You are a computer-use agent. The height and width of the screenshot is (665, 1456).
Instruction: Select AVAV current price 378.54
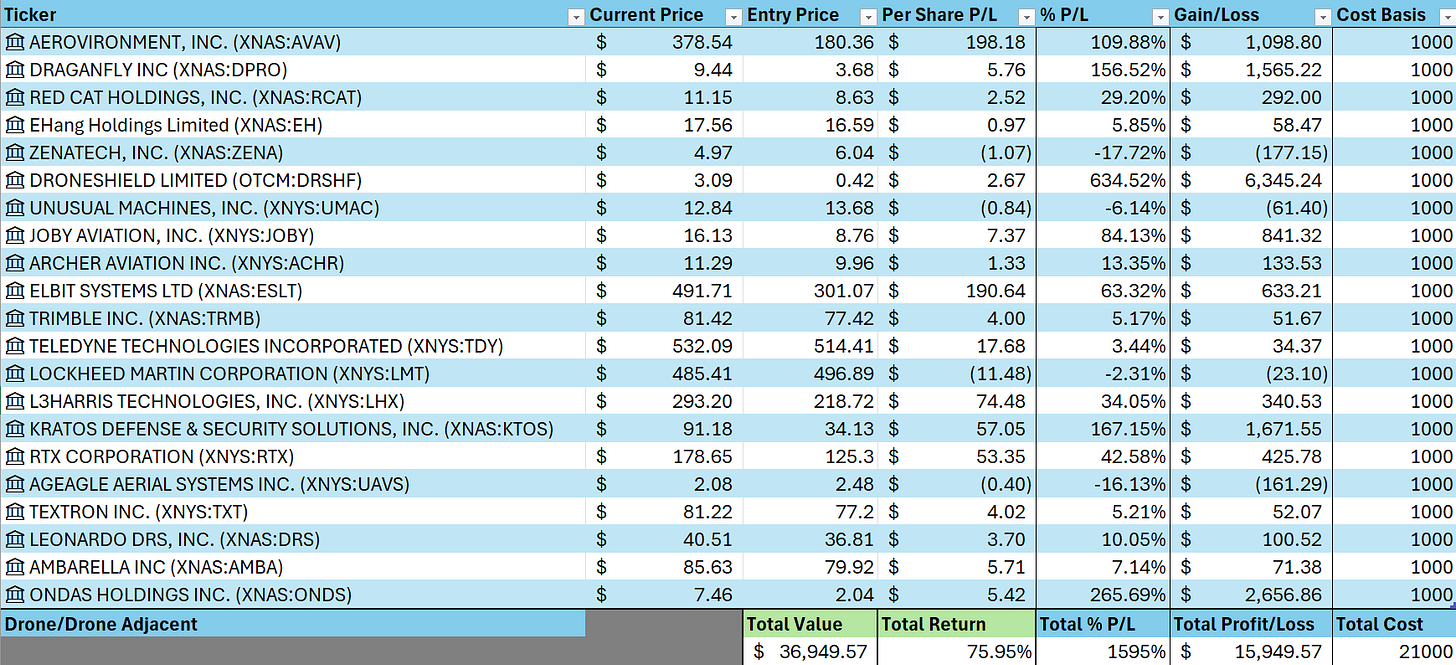click(x=665, y=42)
